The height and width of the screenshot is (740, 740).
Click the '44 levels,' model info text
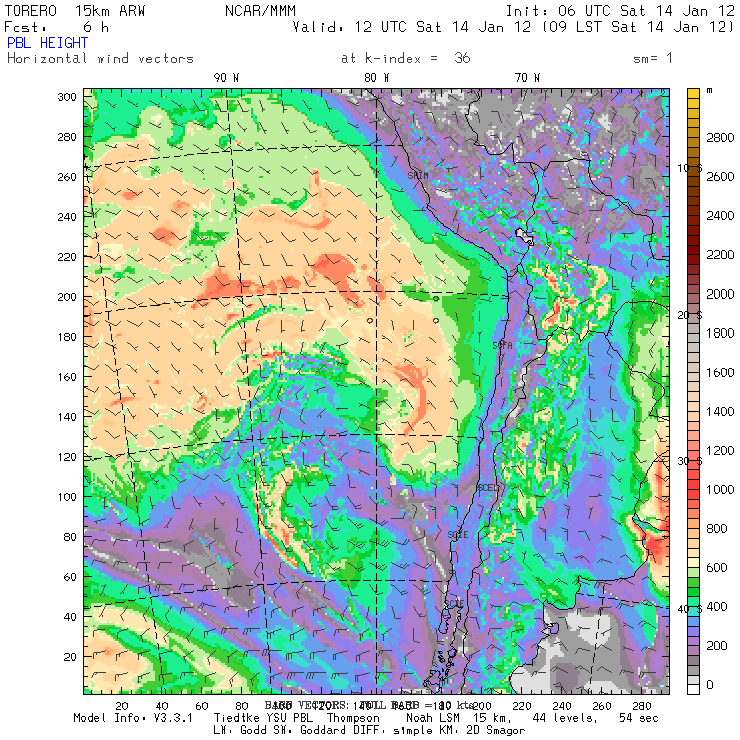point(565,718)
